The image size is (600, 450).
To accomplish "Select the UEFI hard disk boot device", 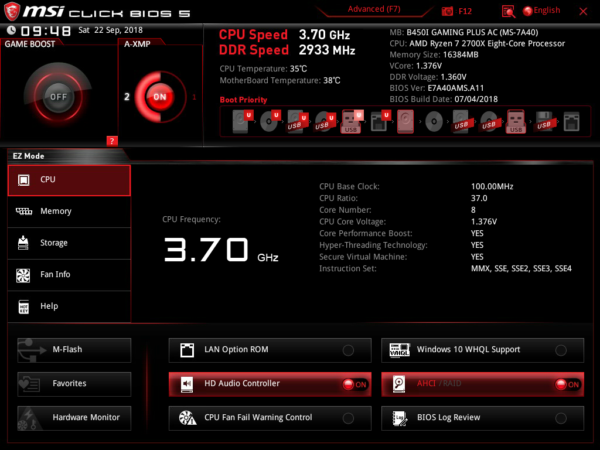I will [243, 121].
